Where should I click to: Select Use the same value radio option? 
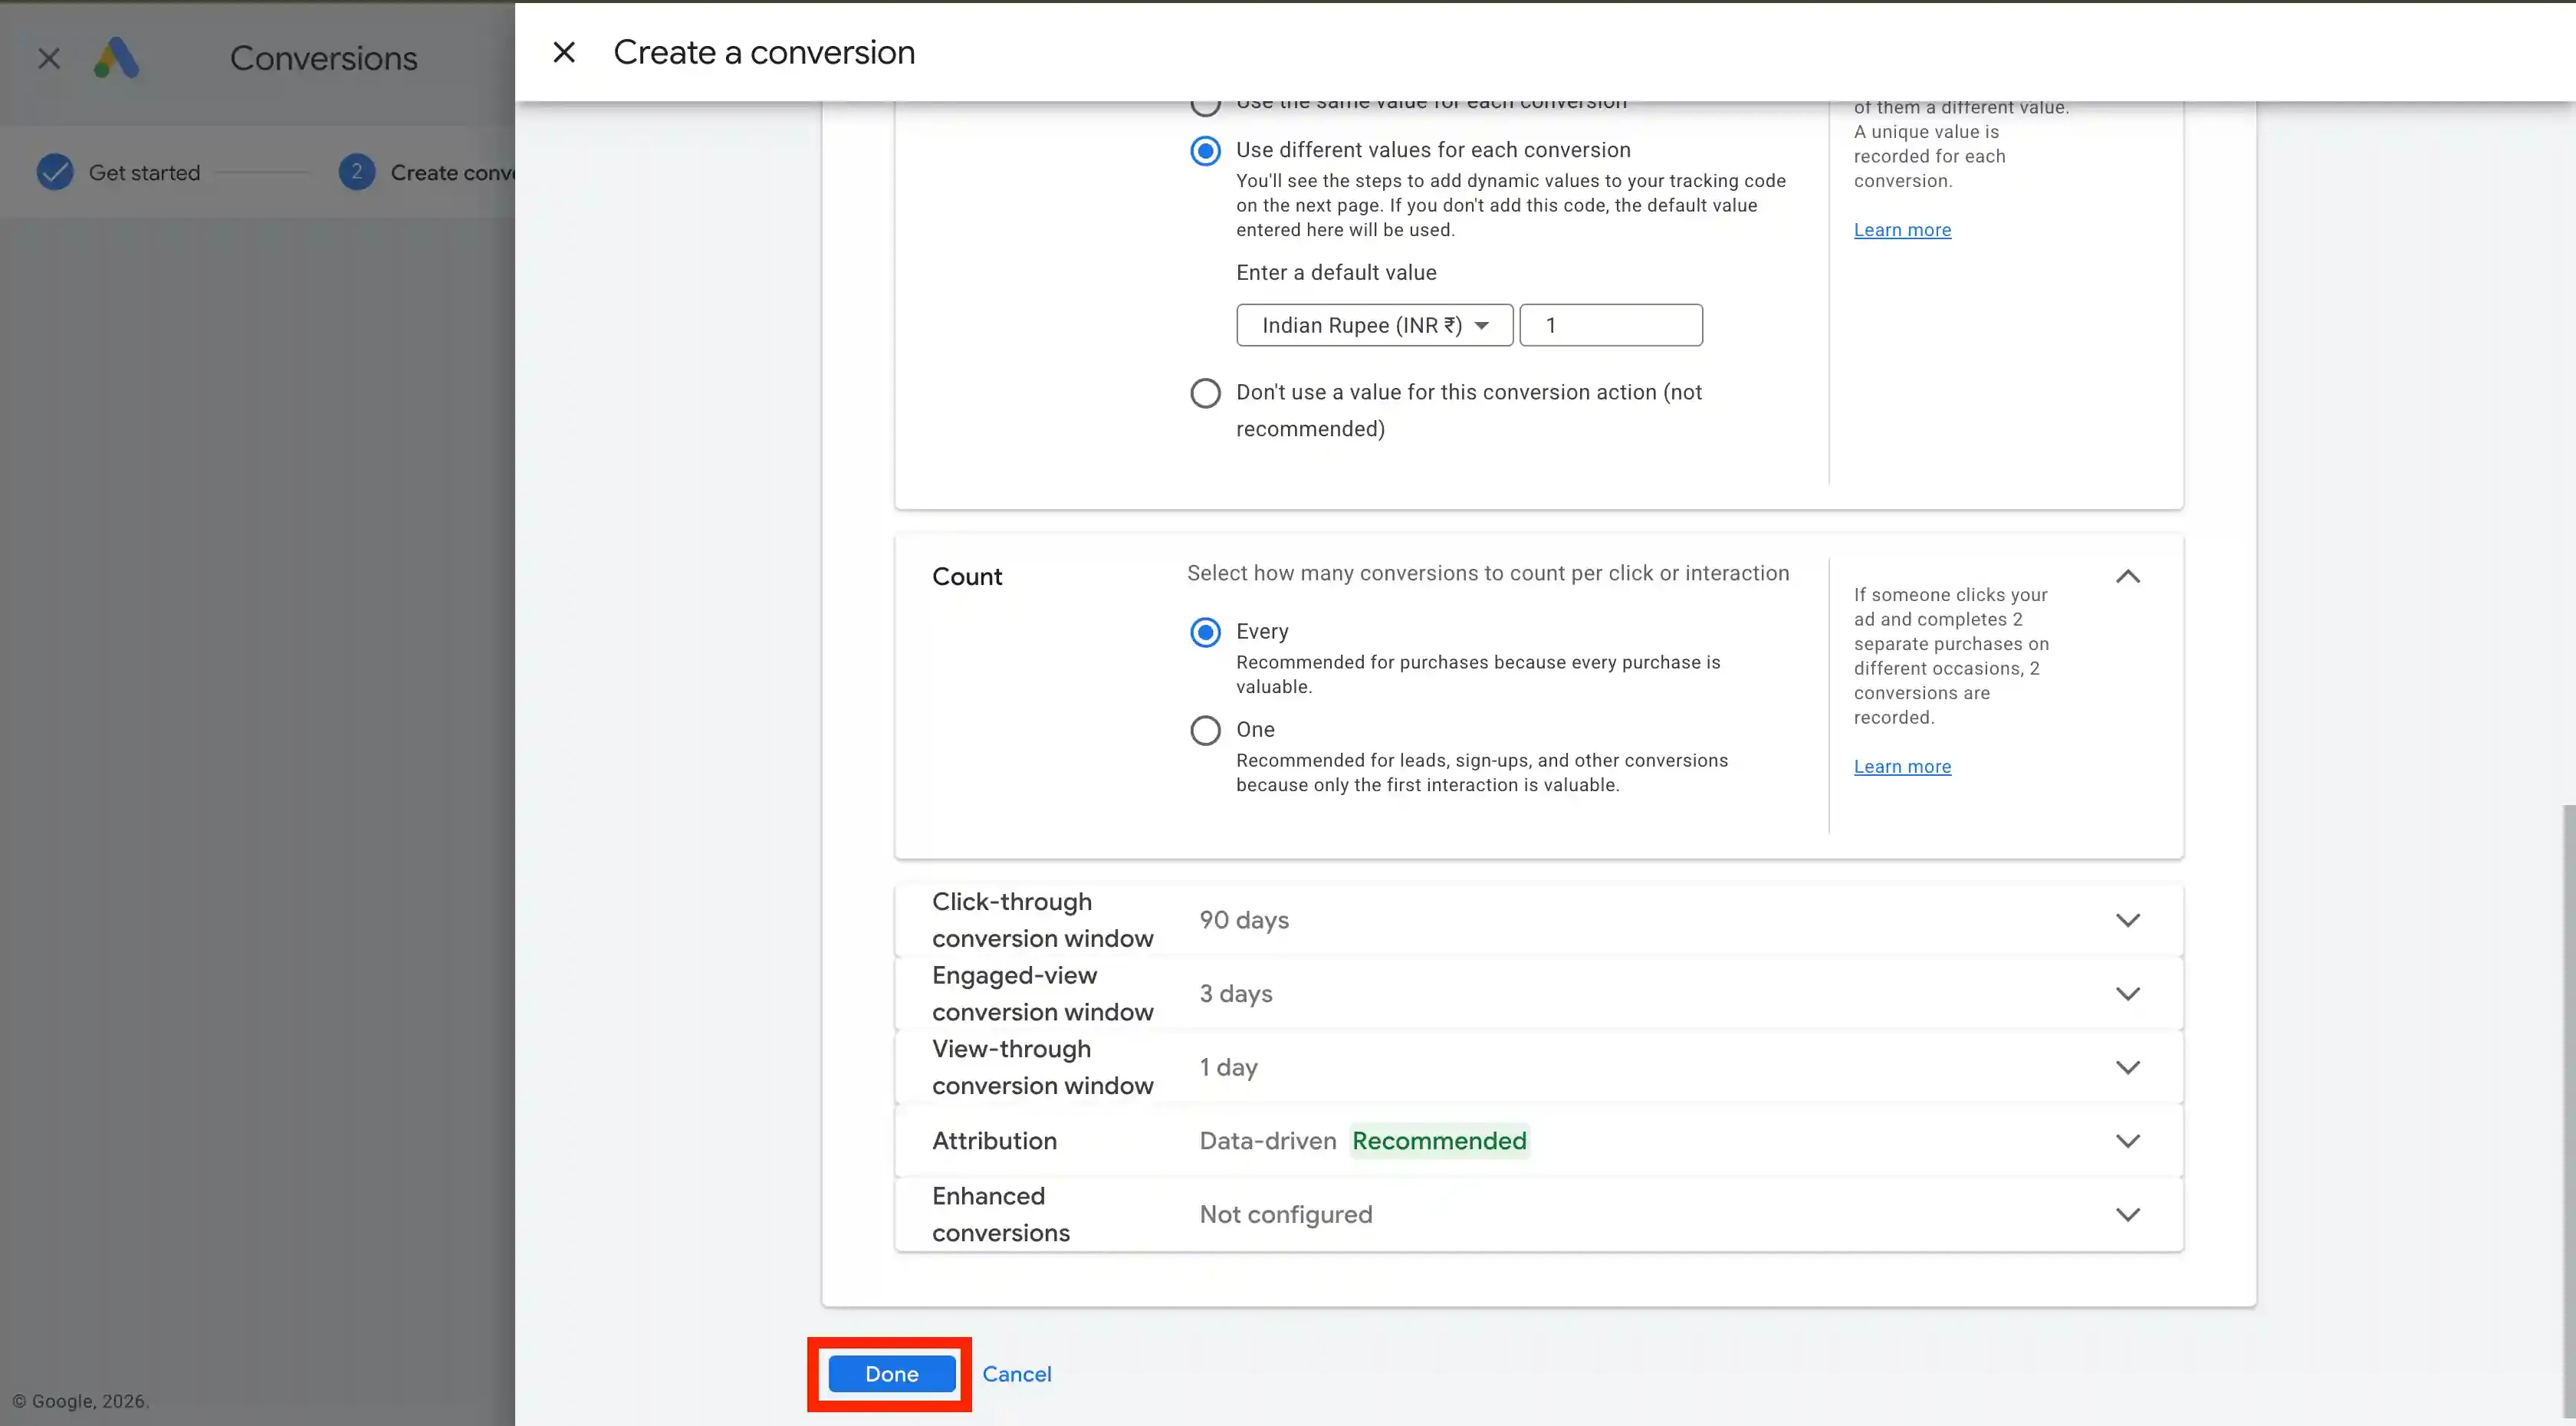pos(1205,104)
